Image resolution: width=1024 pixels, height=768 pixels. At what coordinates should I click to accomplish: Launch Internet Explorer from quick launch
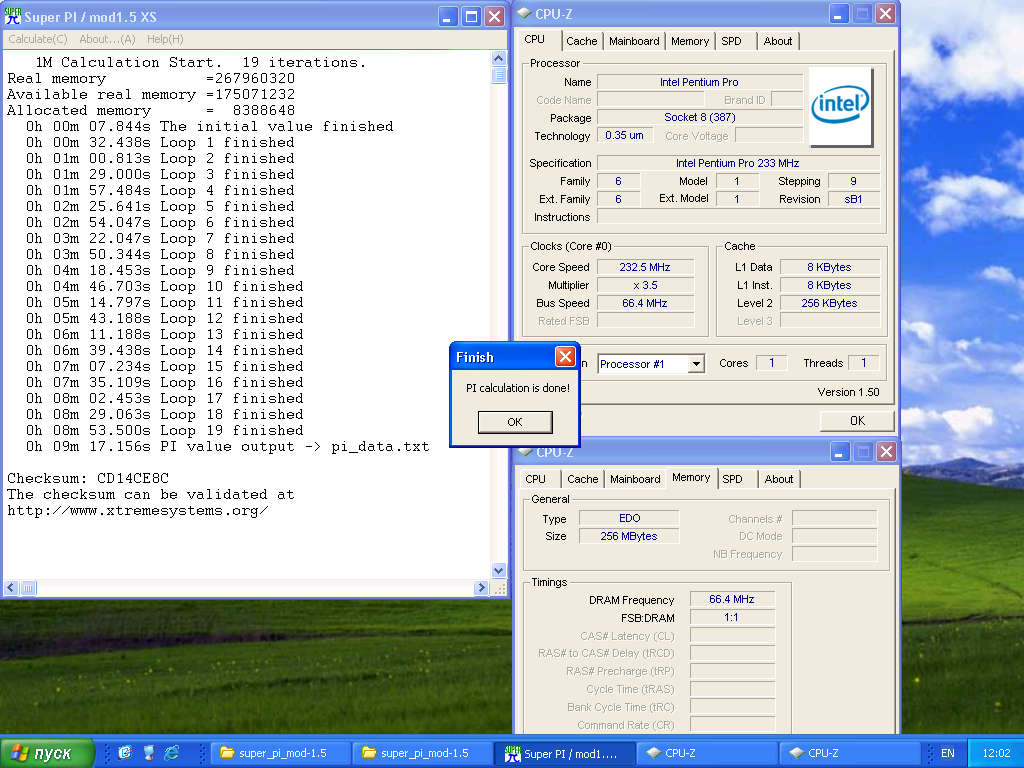(x=172, y=752)
